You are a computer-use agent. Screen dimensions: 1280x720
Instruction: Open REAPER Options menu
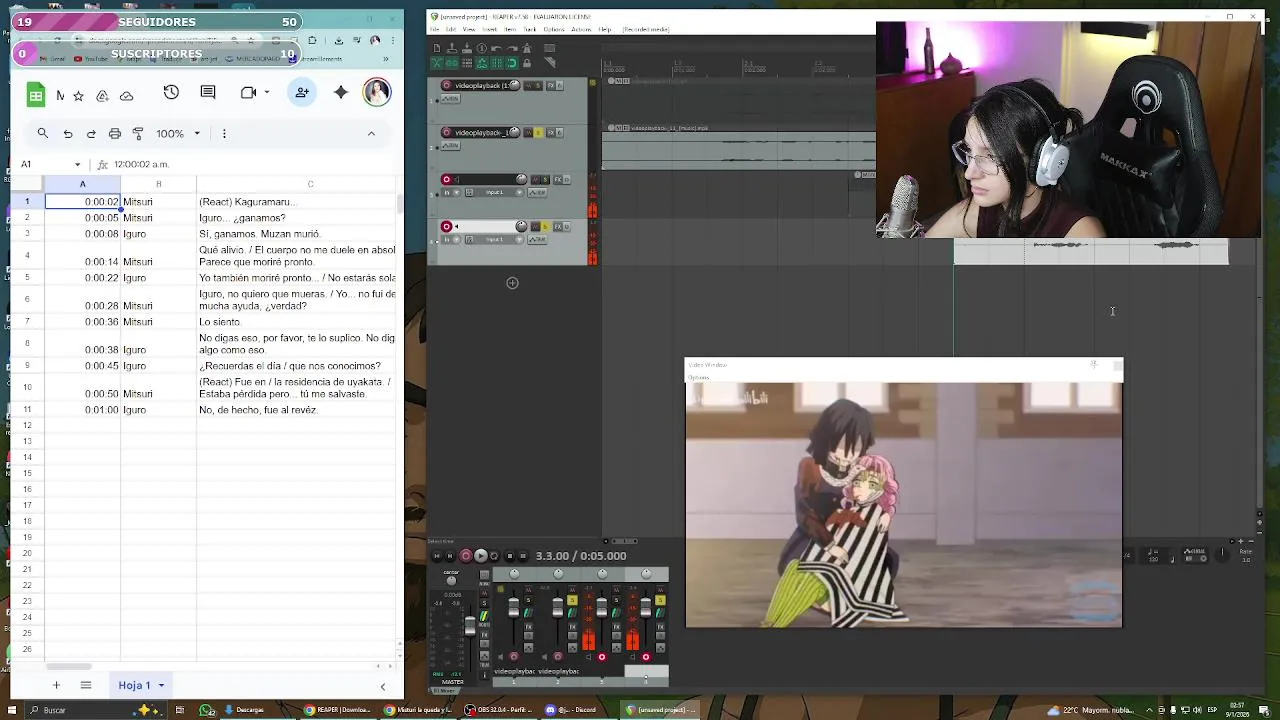pos(554,29)
